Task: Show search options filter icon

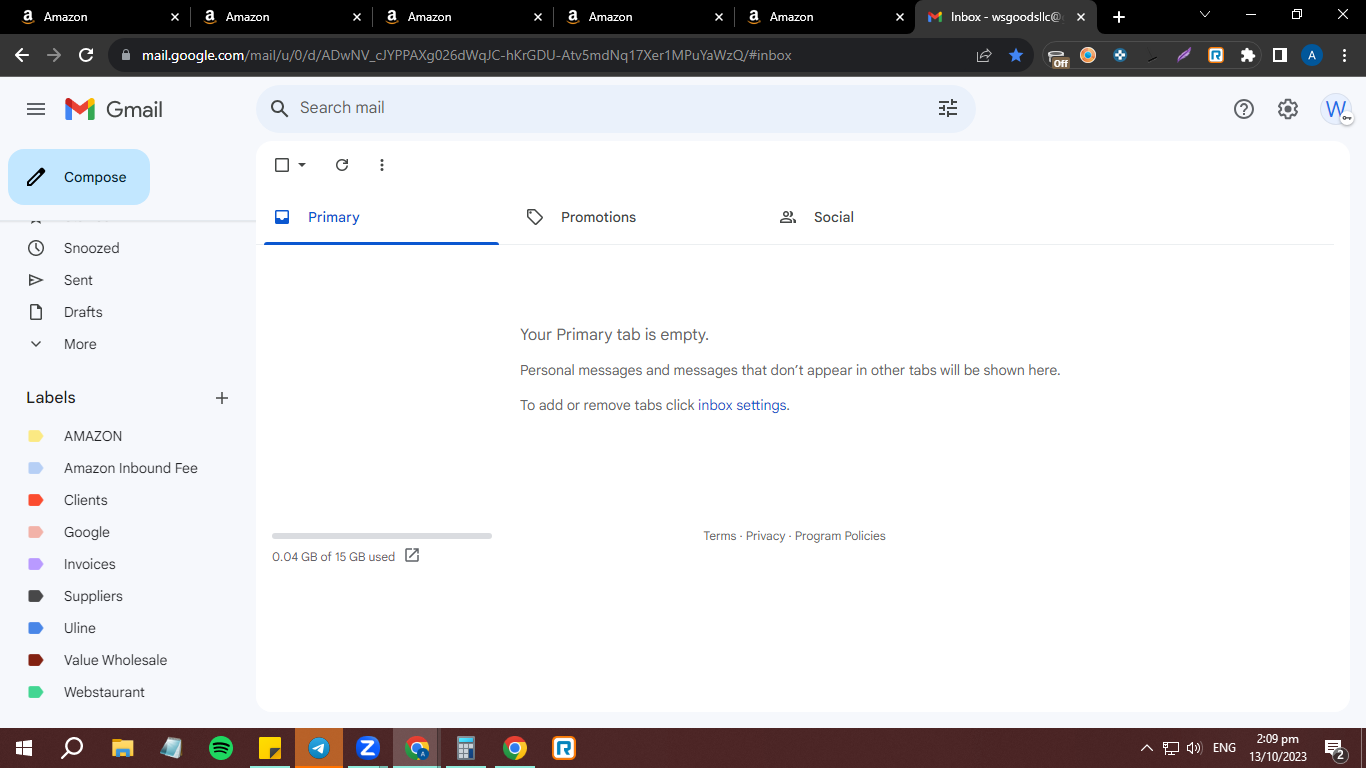Action: [x=948, y=108]
